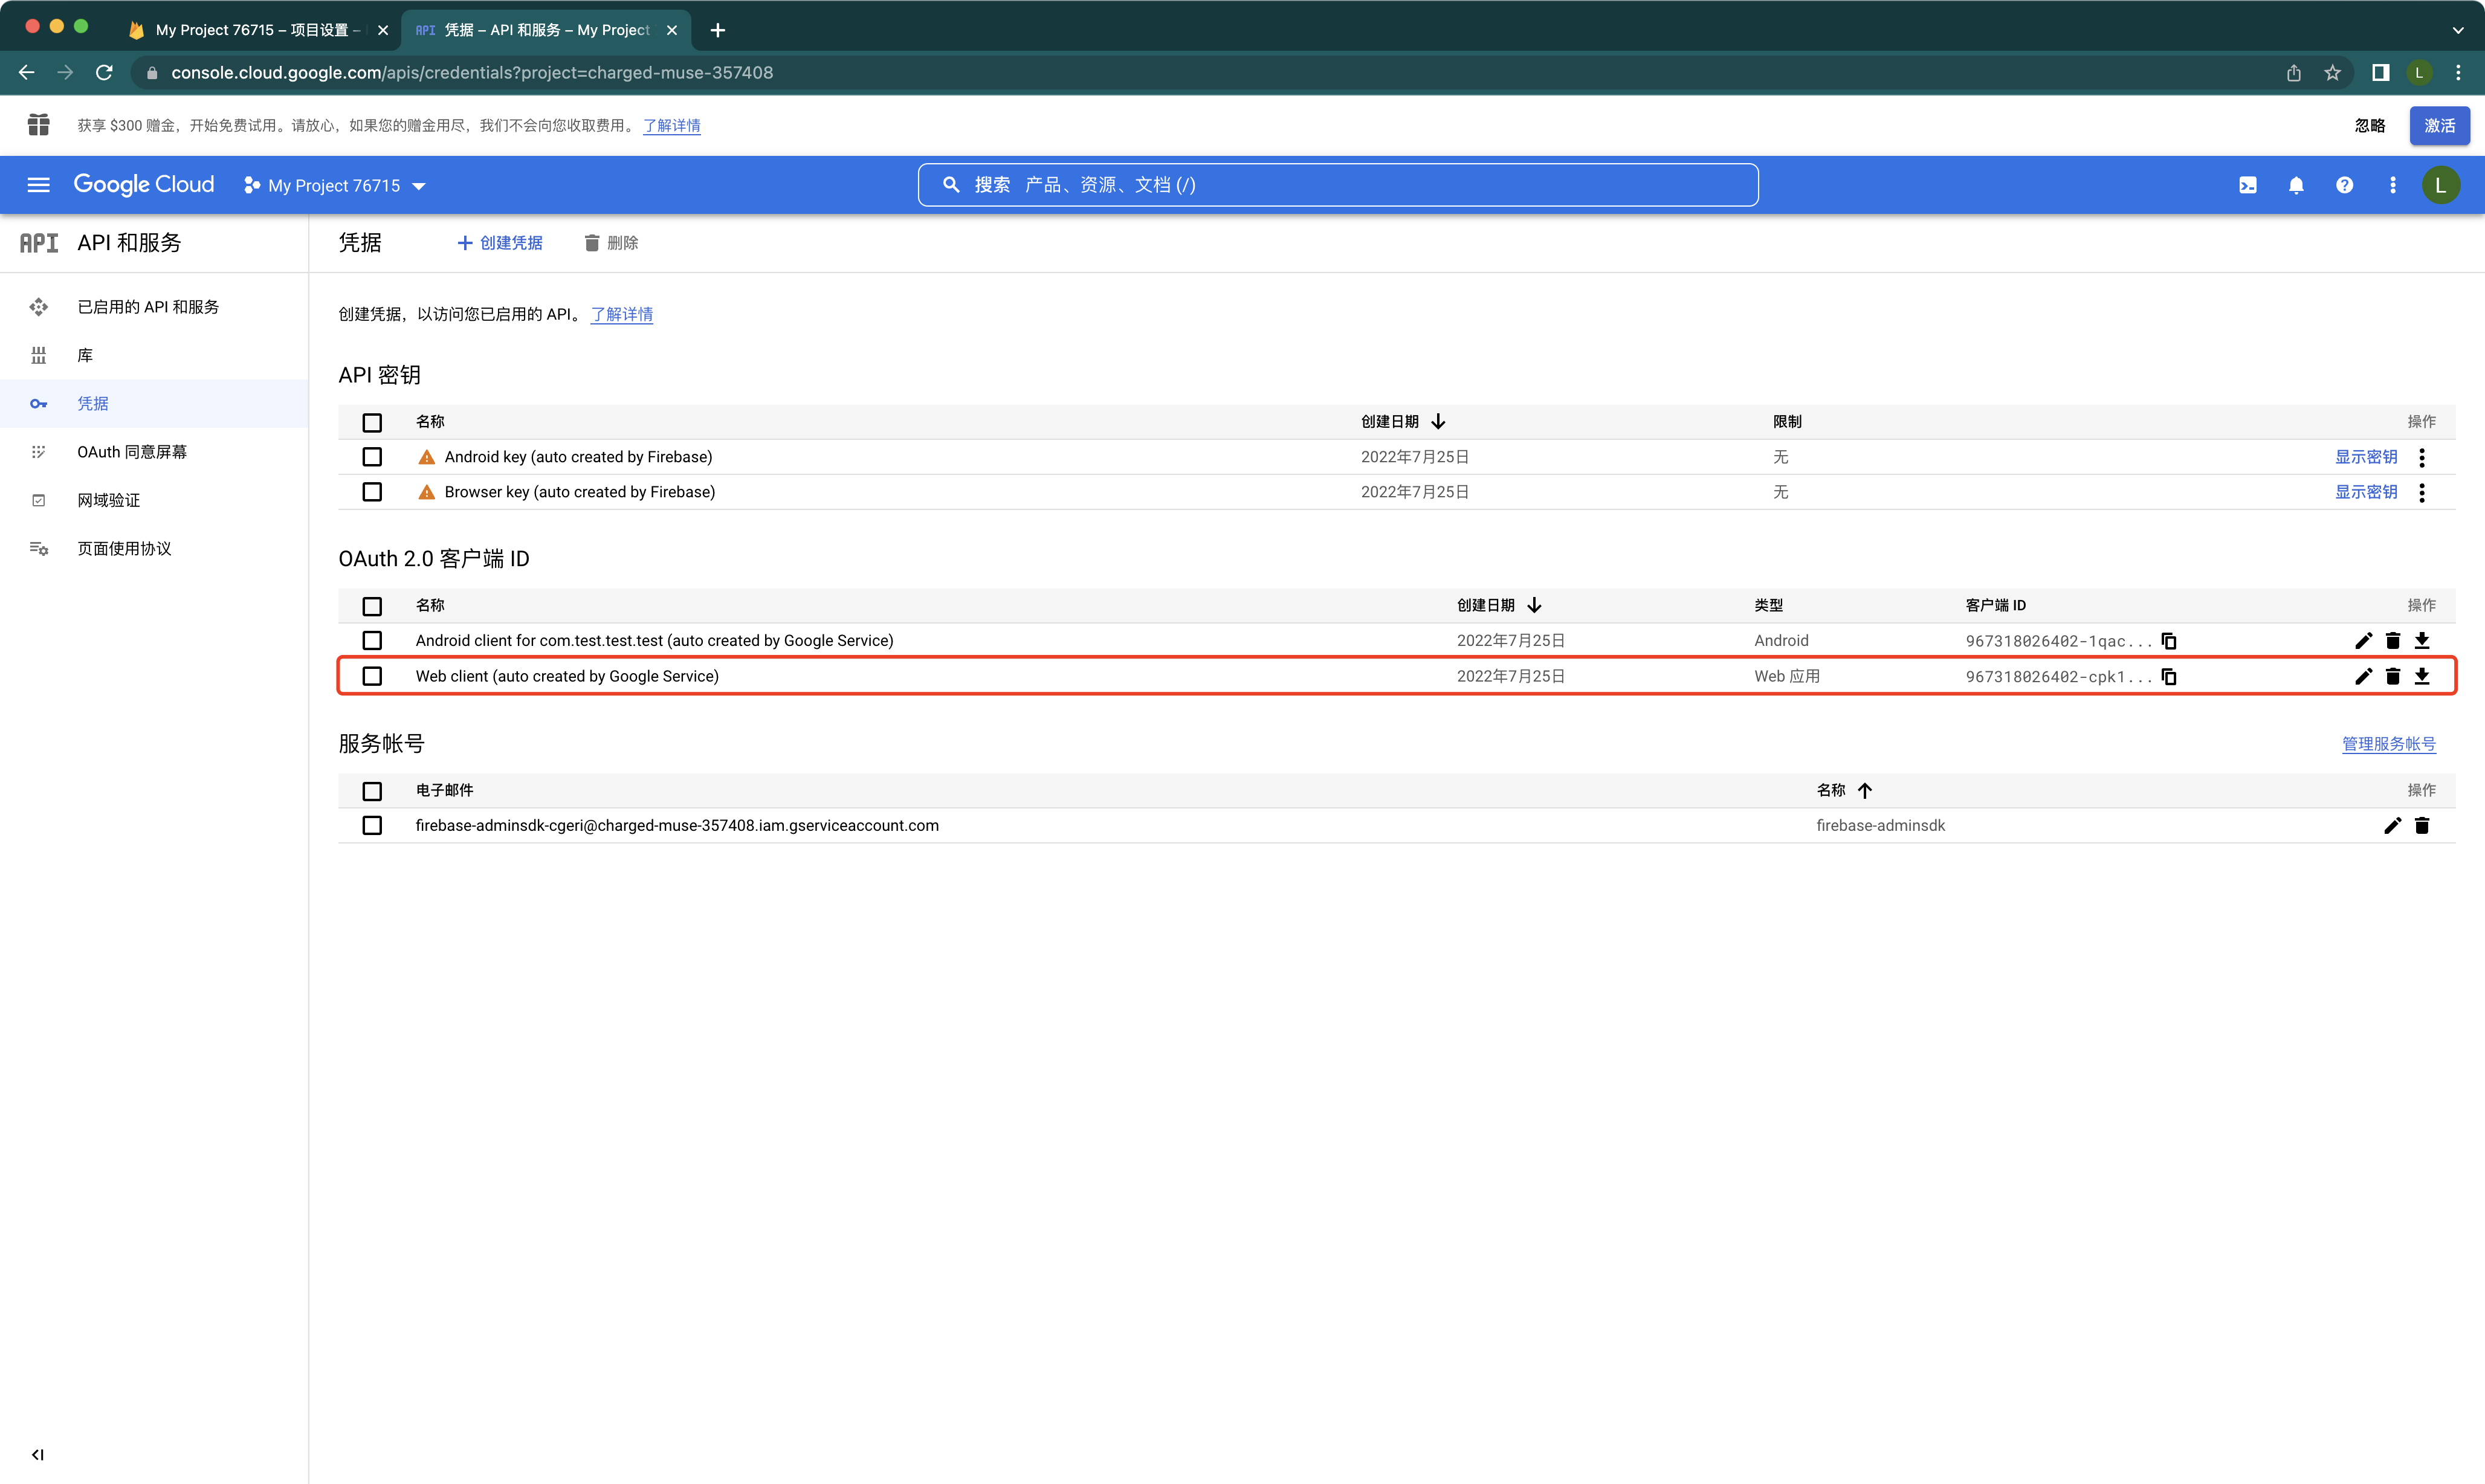
Task: Open the Create credentials dropdown
Action: tap(499, 243)
